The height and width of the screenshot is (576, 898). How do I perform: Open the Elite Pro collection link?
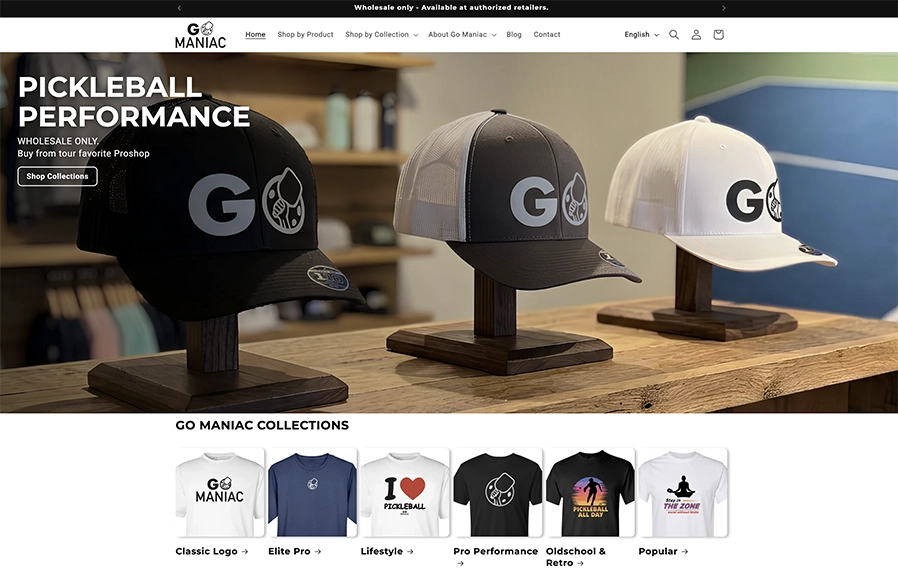pyautogui.click(x=294, y=551)
